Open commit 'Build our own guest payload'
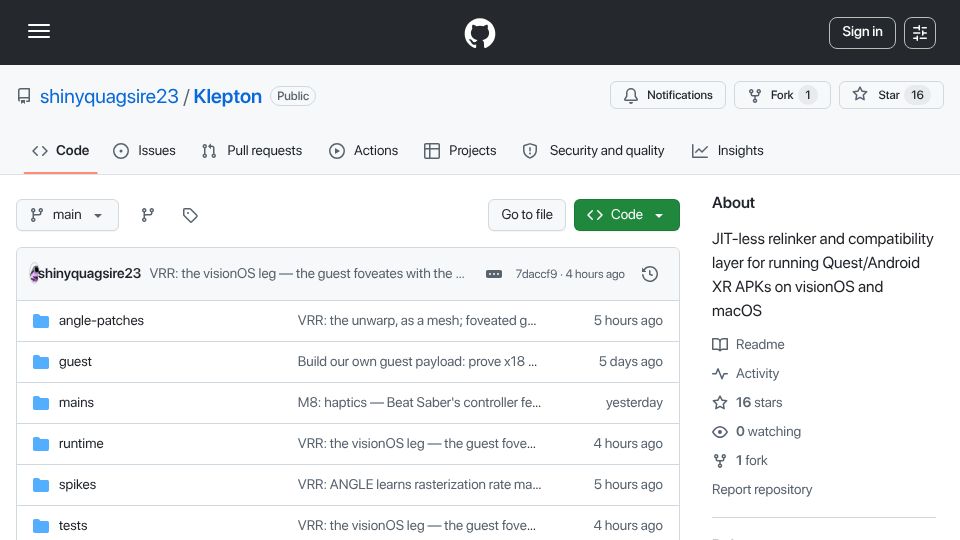This screenshot has height=540, width=960. click(417, 362)
